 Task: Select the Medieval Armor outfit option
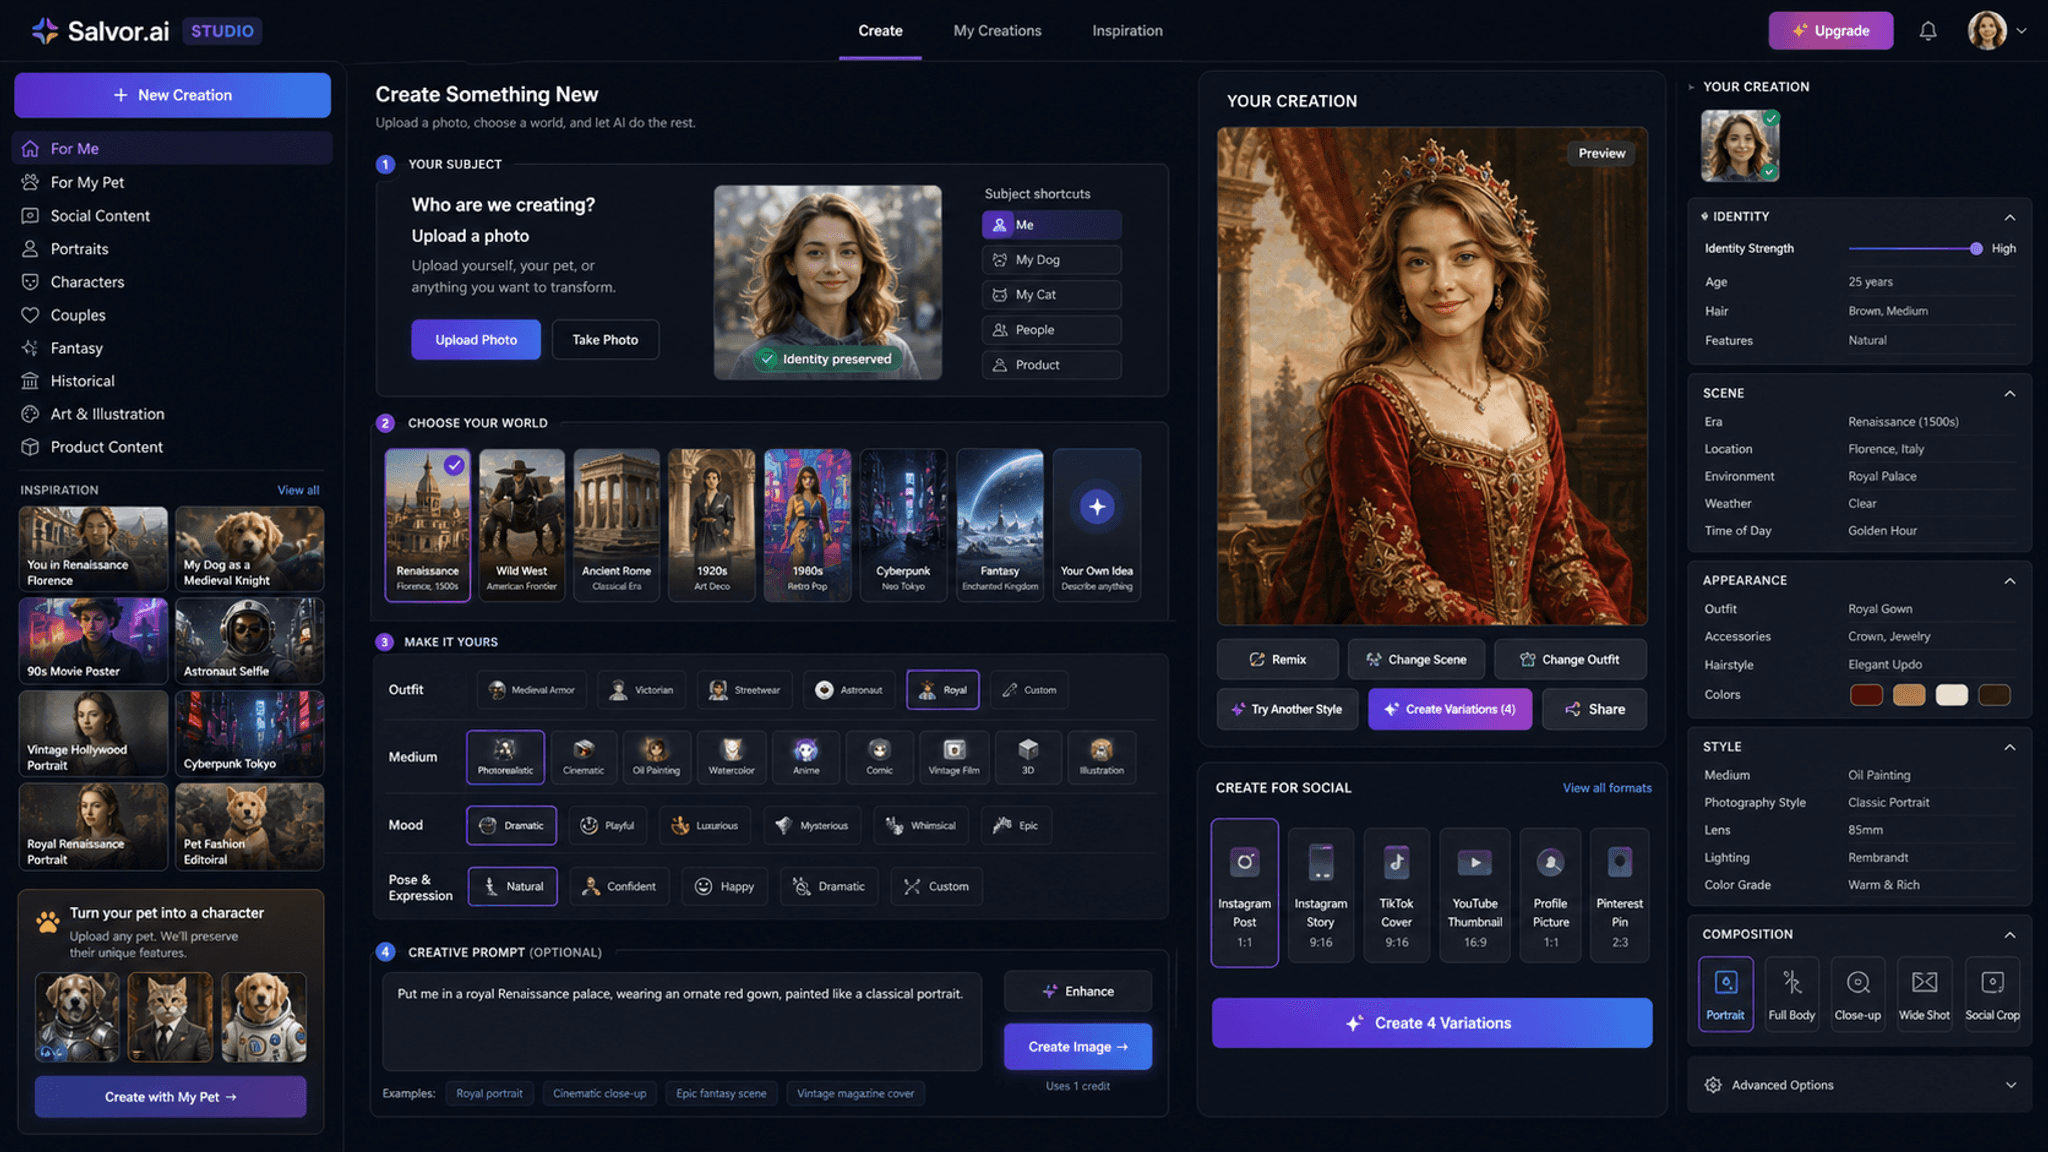click(531, 690)
